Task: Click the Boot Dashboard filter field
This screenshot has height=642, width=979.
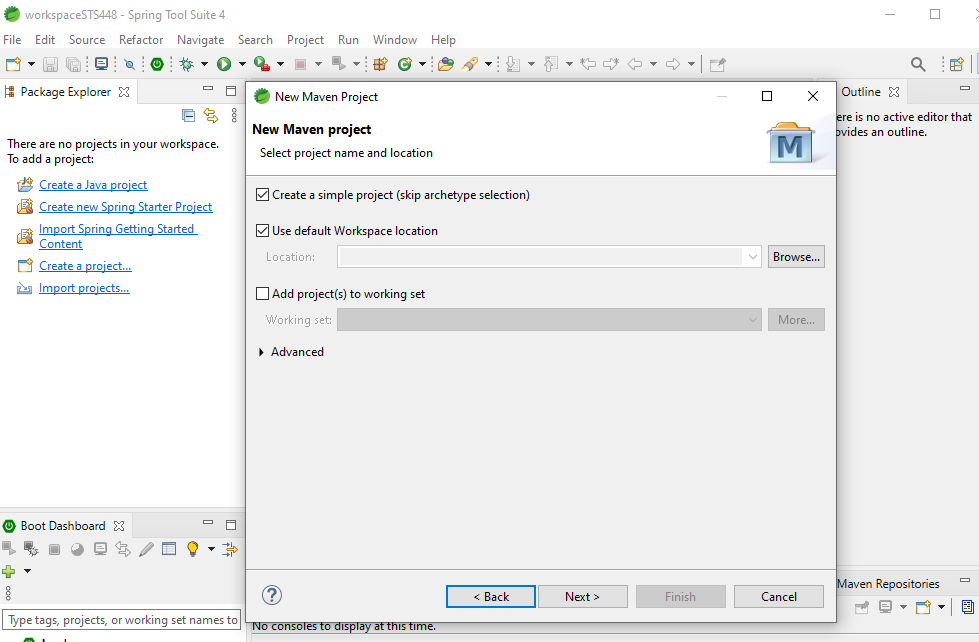Action: [x=120, y=618]
